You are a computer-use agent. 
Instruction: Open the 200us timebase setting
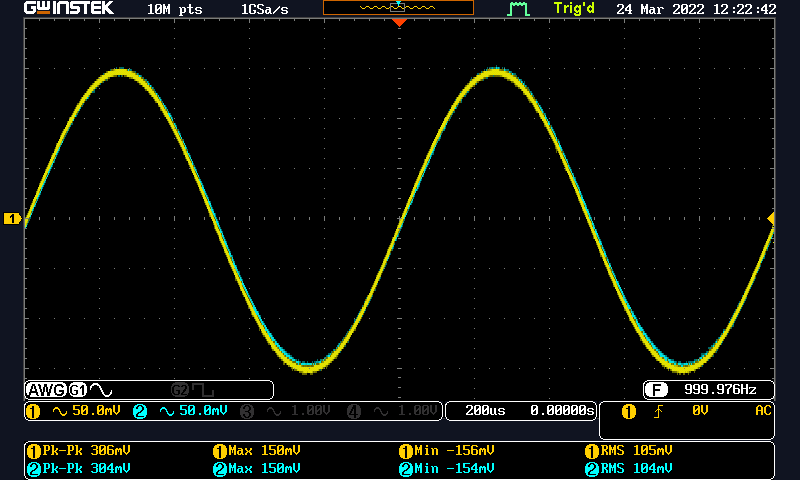click(x=486, y=411)
